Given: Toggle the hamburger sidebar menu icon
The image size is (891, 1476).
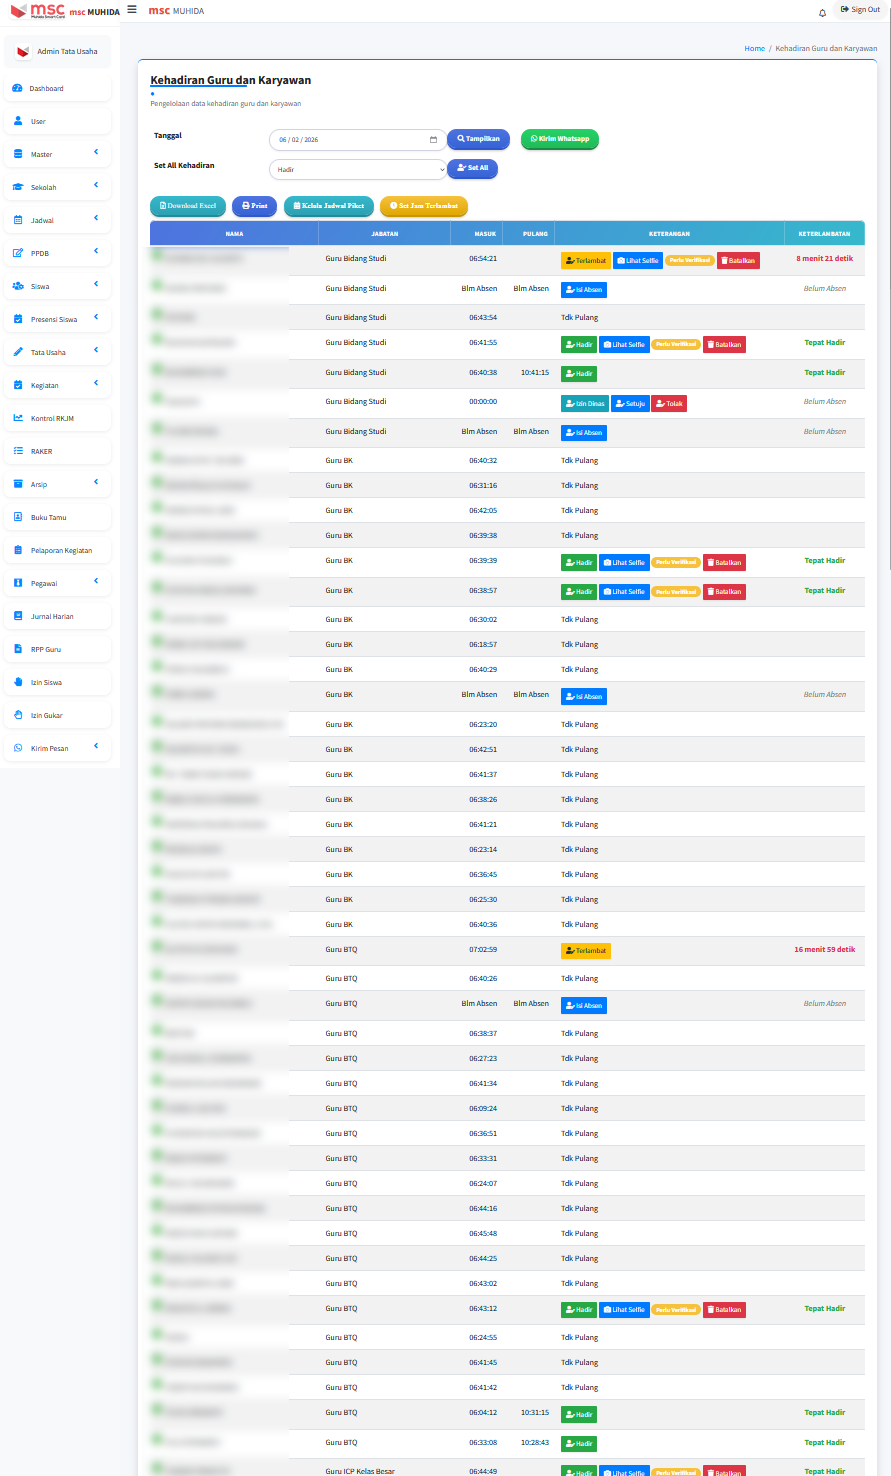Looking at the screenshot, I should click(x=132, y=10).
